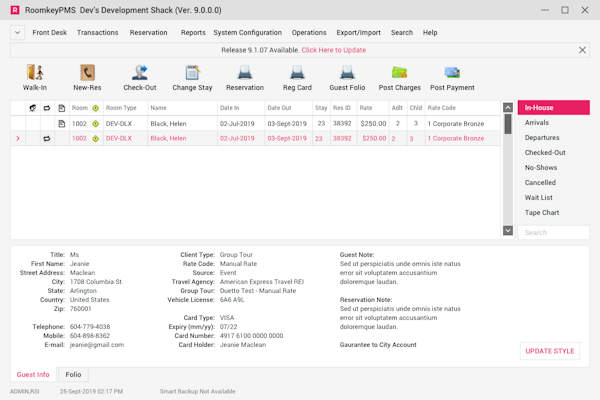Click the 'Click Here to Update' link

click(x=334, y=50)
